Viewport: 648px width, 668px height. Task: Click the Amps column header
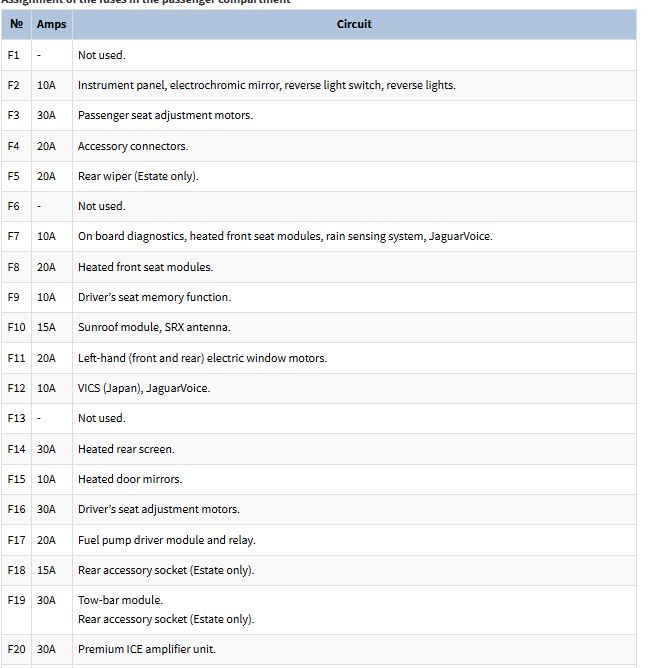50,24
